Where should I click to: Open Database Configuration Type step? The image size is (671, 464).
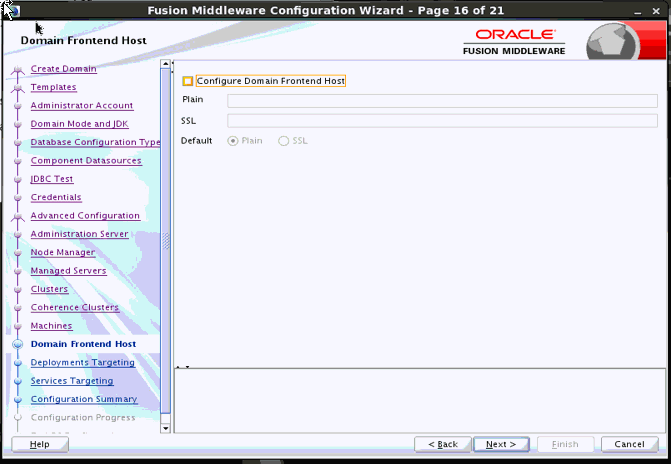[95, 143]
